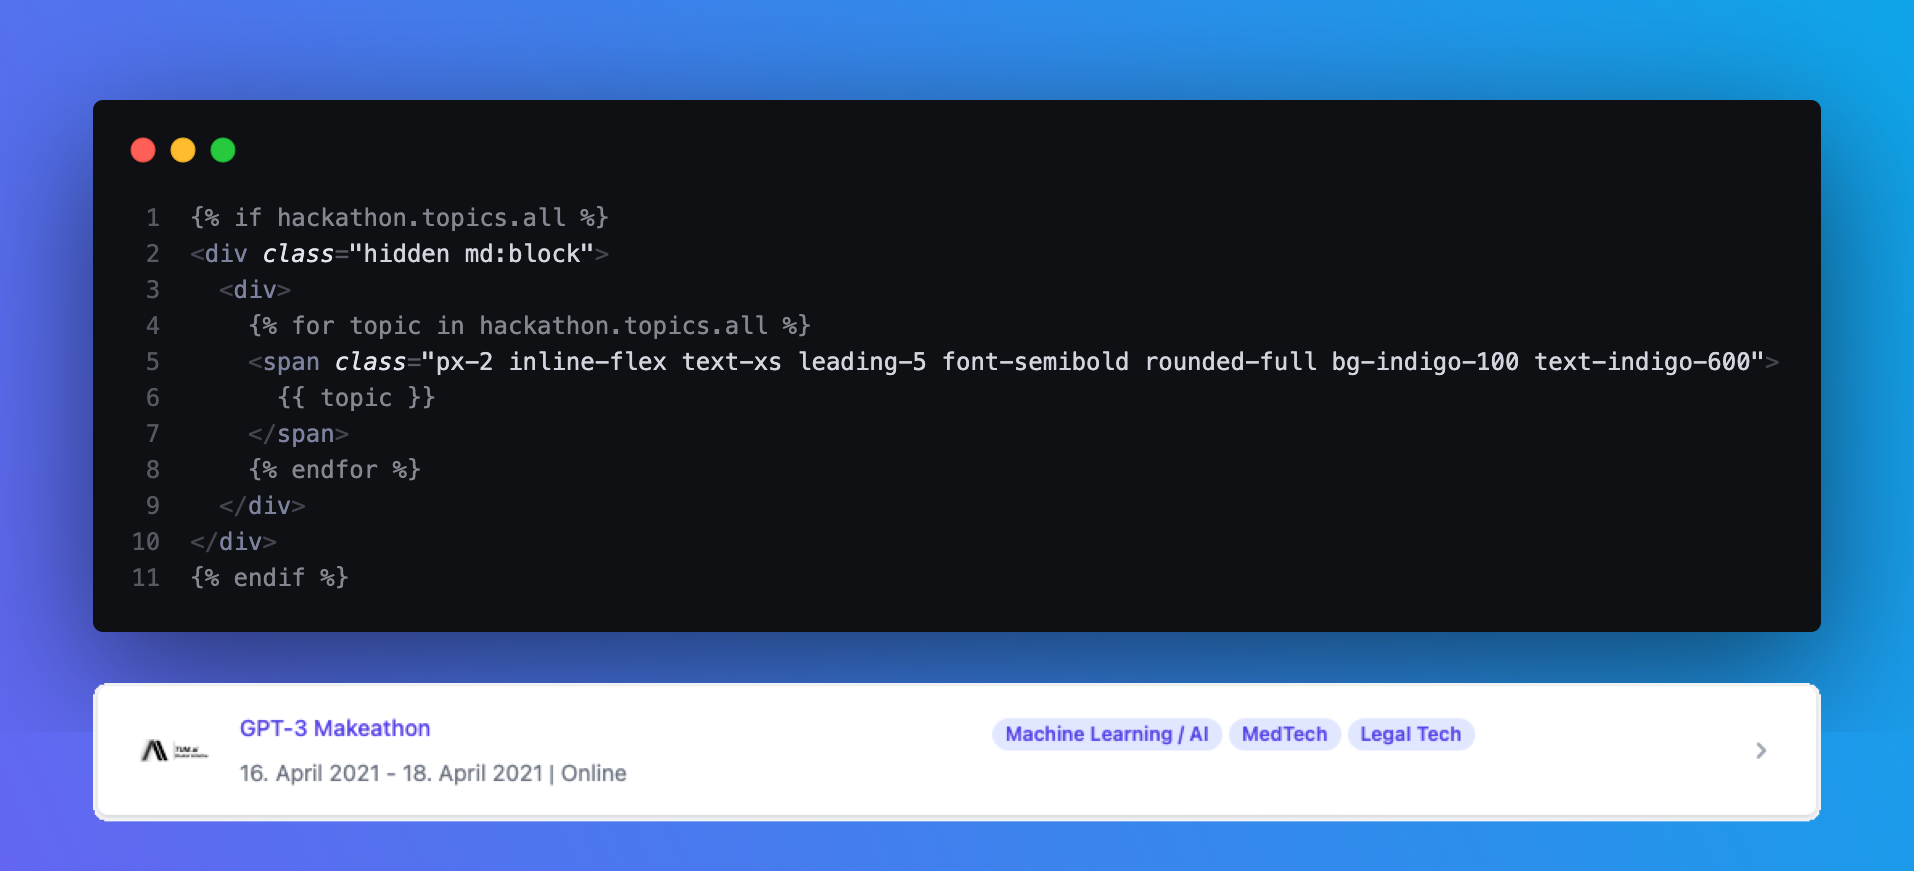Select the MedTech topic tag

point(1284,734)
